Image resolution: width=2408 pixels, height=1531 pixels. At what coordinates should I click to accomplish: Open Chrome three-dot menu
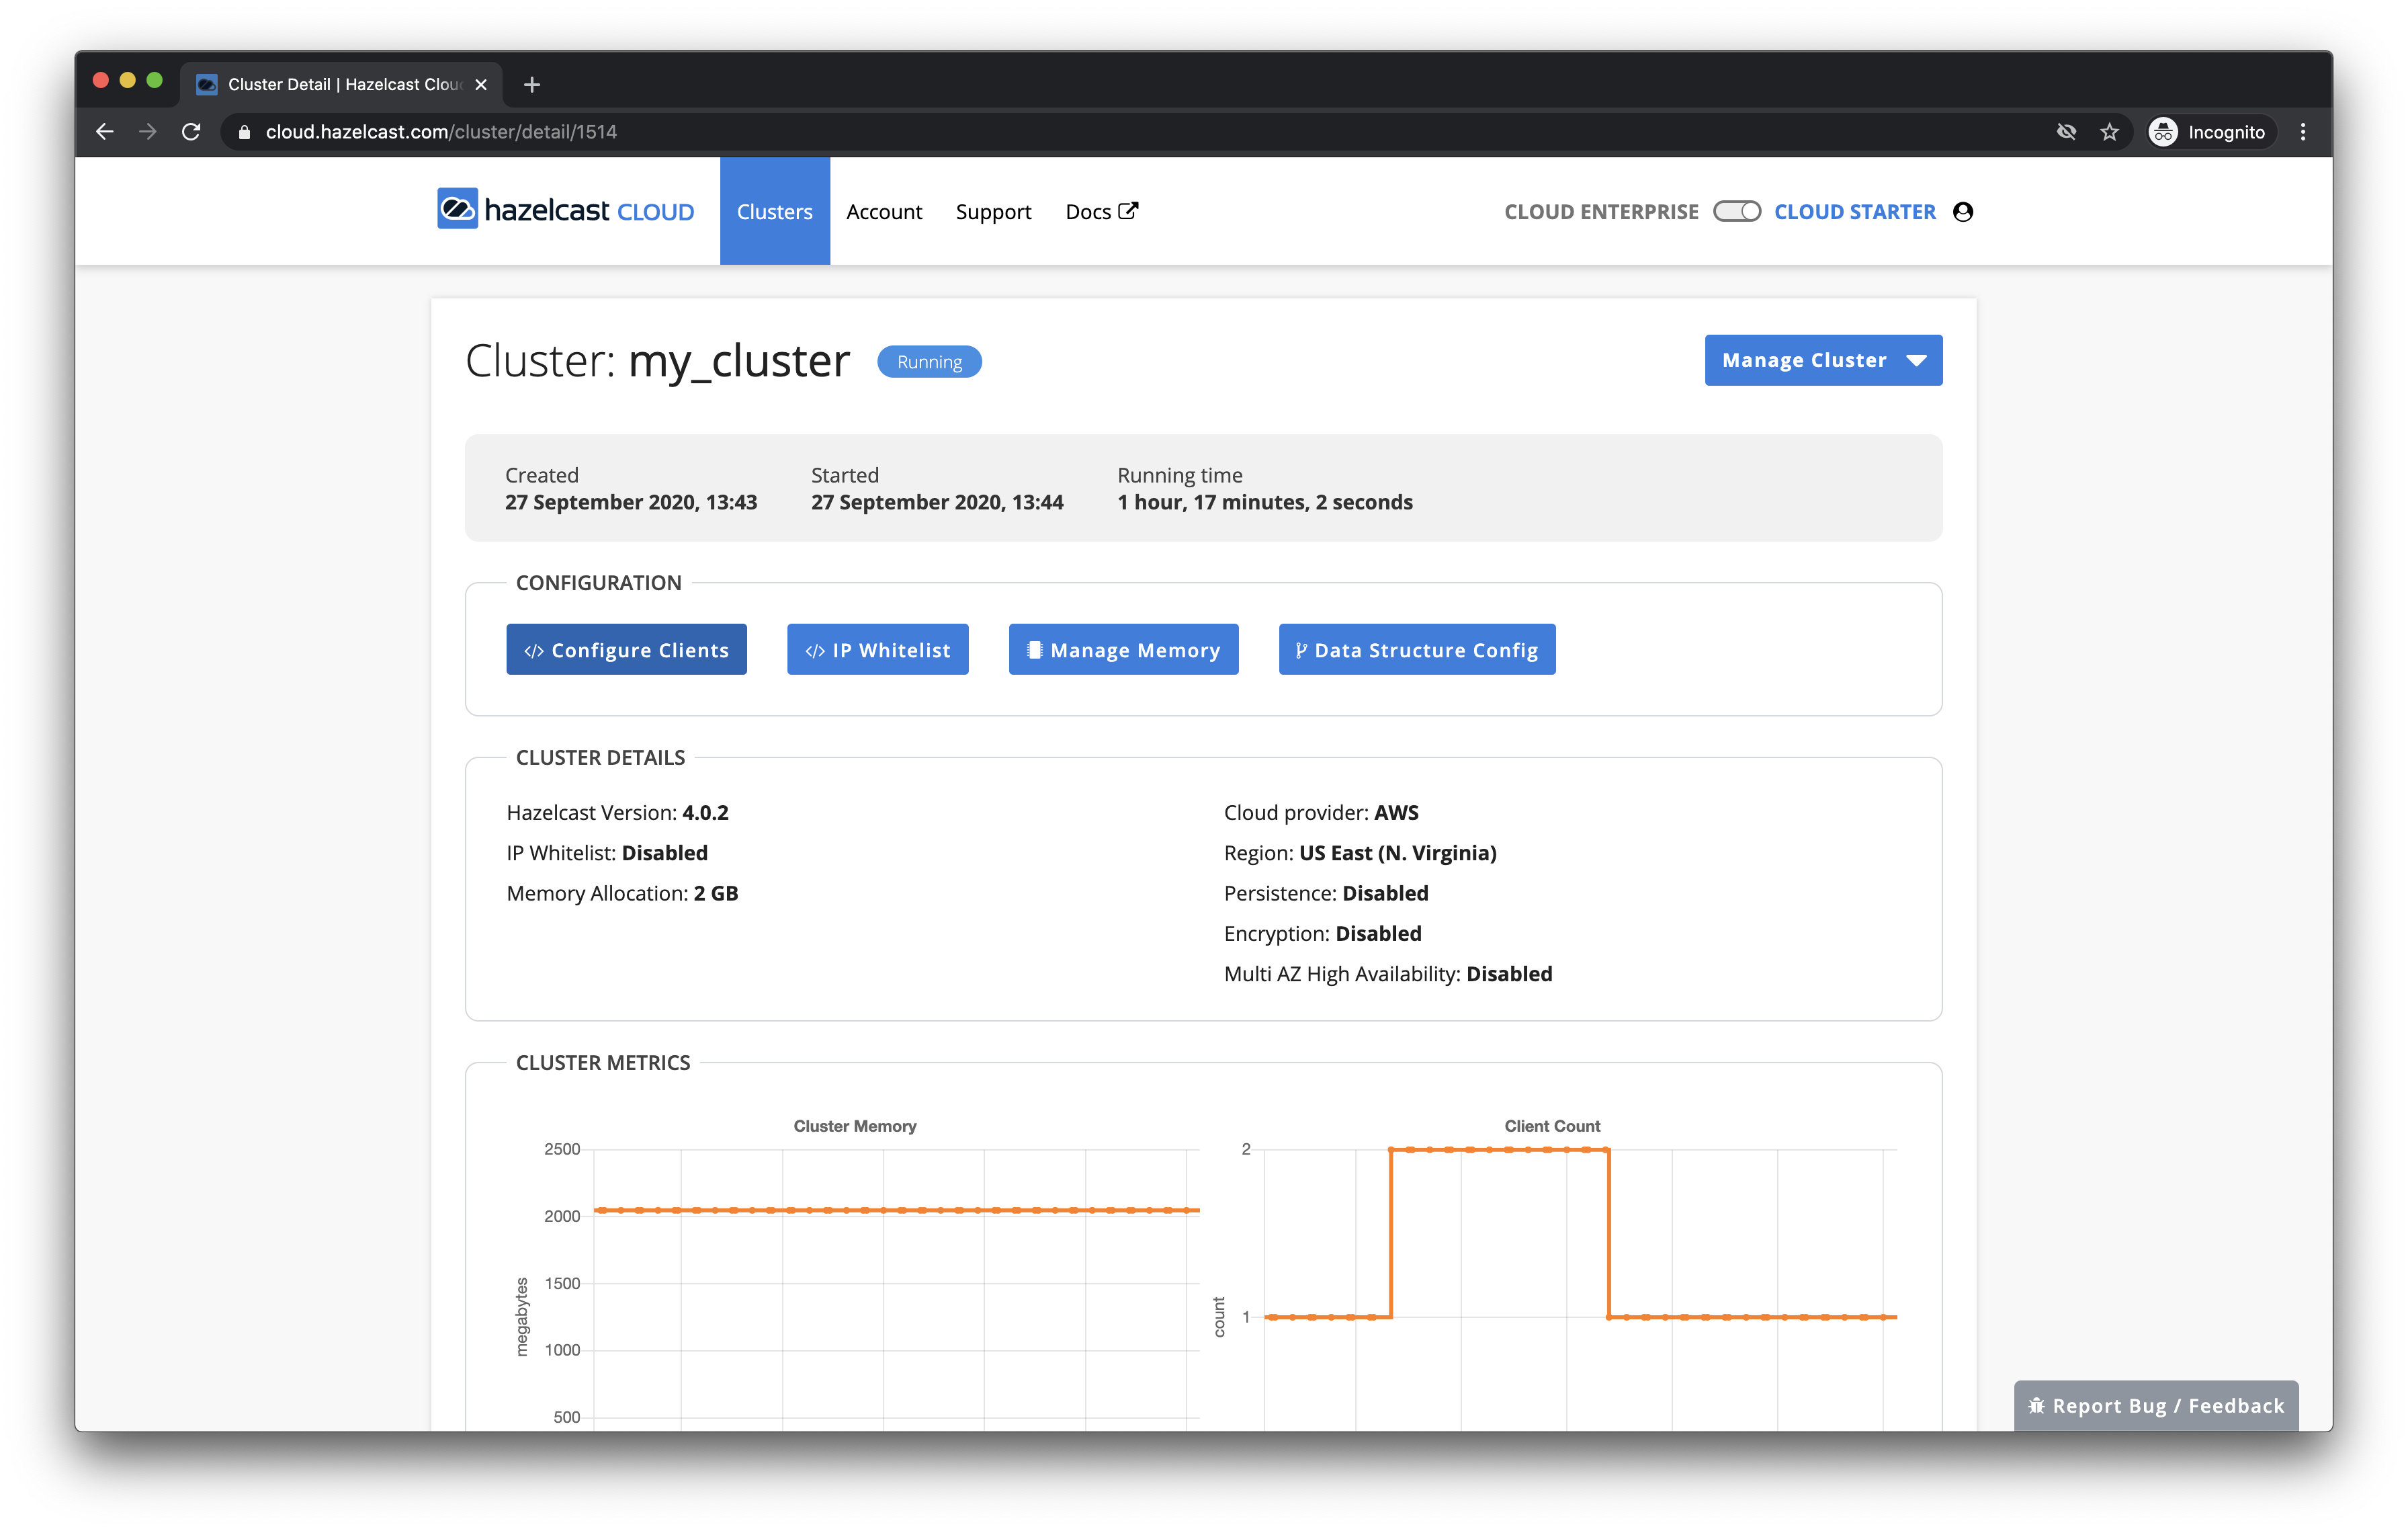[2303, 132]
